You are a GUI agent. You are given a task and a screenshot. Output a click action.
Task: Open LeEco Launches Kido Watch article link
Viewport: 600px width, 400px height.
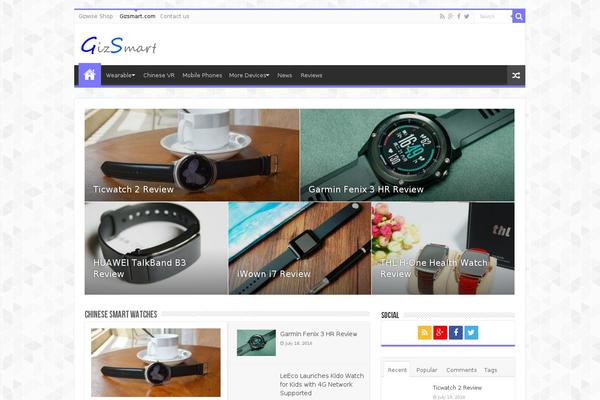(322, 384)
